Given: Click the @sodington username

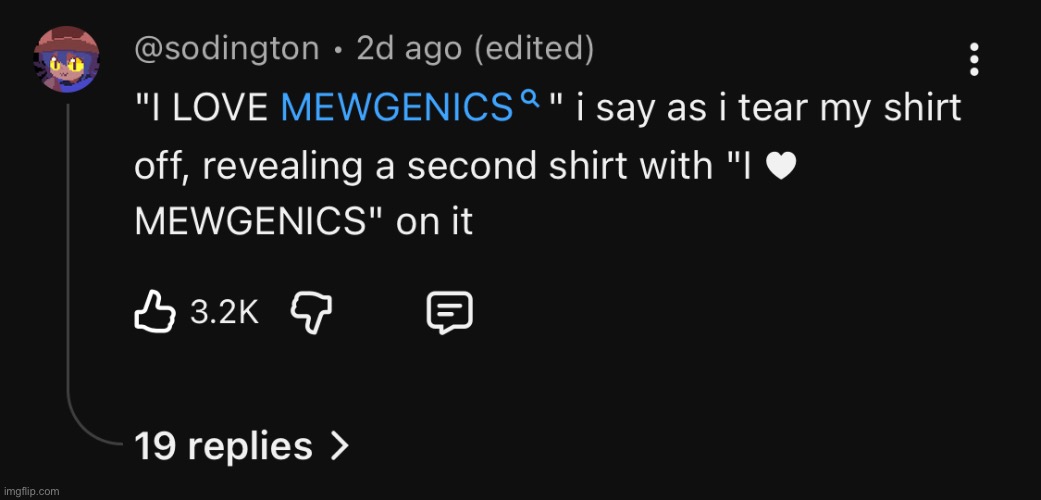Looking at the screenshot, I should tap(227, 49).
